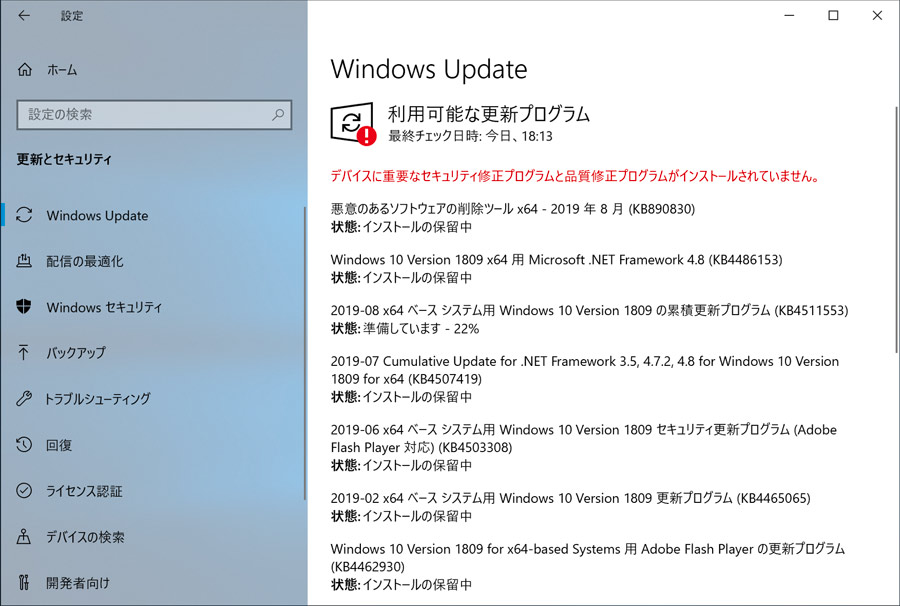
Task: Maximize the Settings window
Action: (x=833, y=15)
